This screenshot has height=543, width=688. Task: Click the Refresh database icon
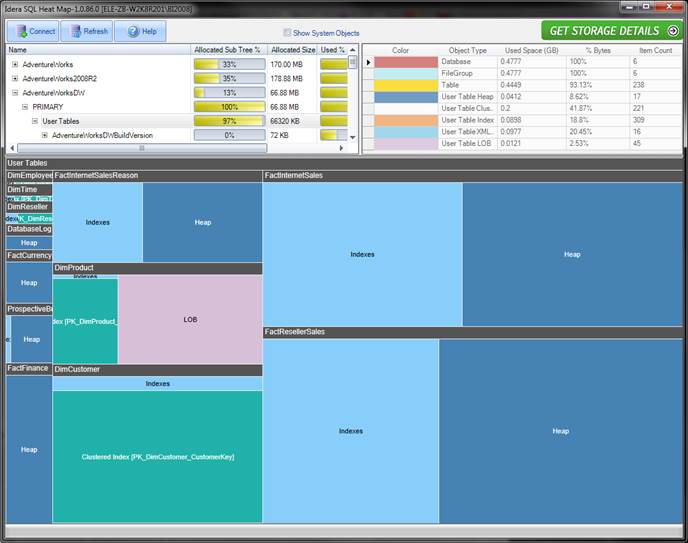point(76,31)
